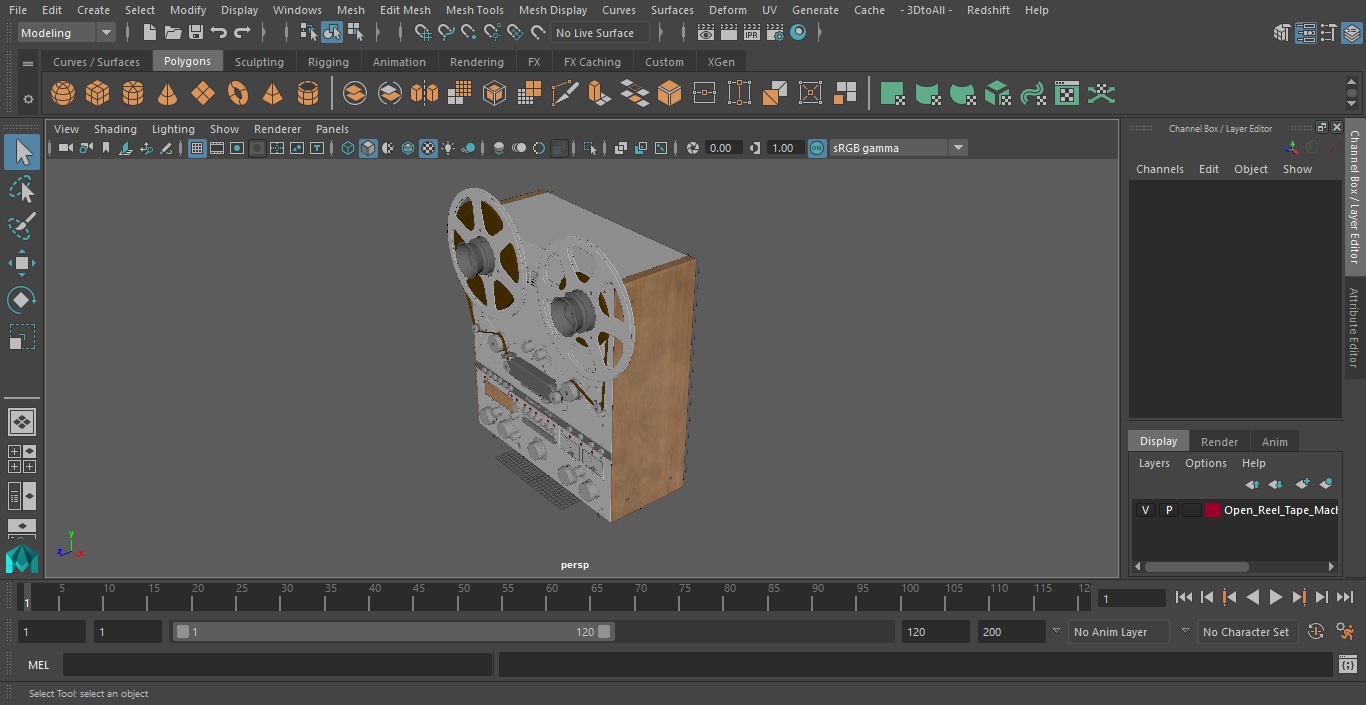Activate the Scale tool in the toolbox
Image resolution: width=1366 pixels, height=705 pixels.
21,337
